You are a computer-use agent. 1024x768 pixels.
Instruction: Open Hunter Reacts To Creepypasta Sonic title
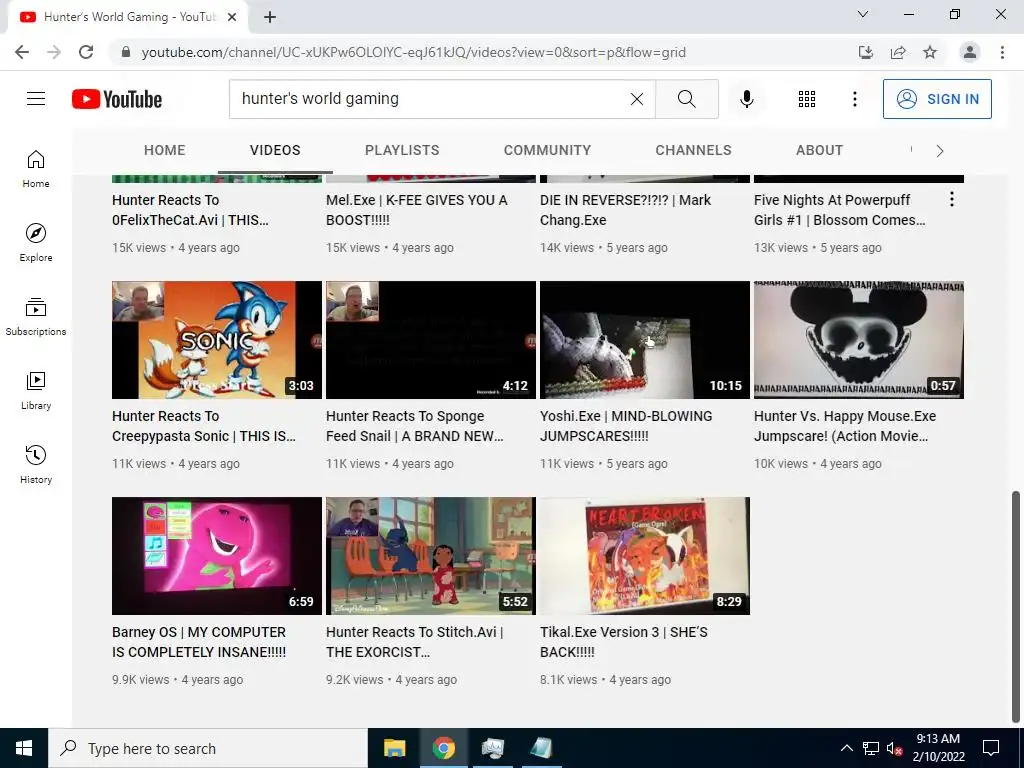[204, 426]
